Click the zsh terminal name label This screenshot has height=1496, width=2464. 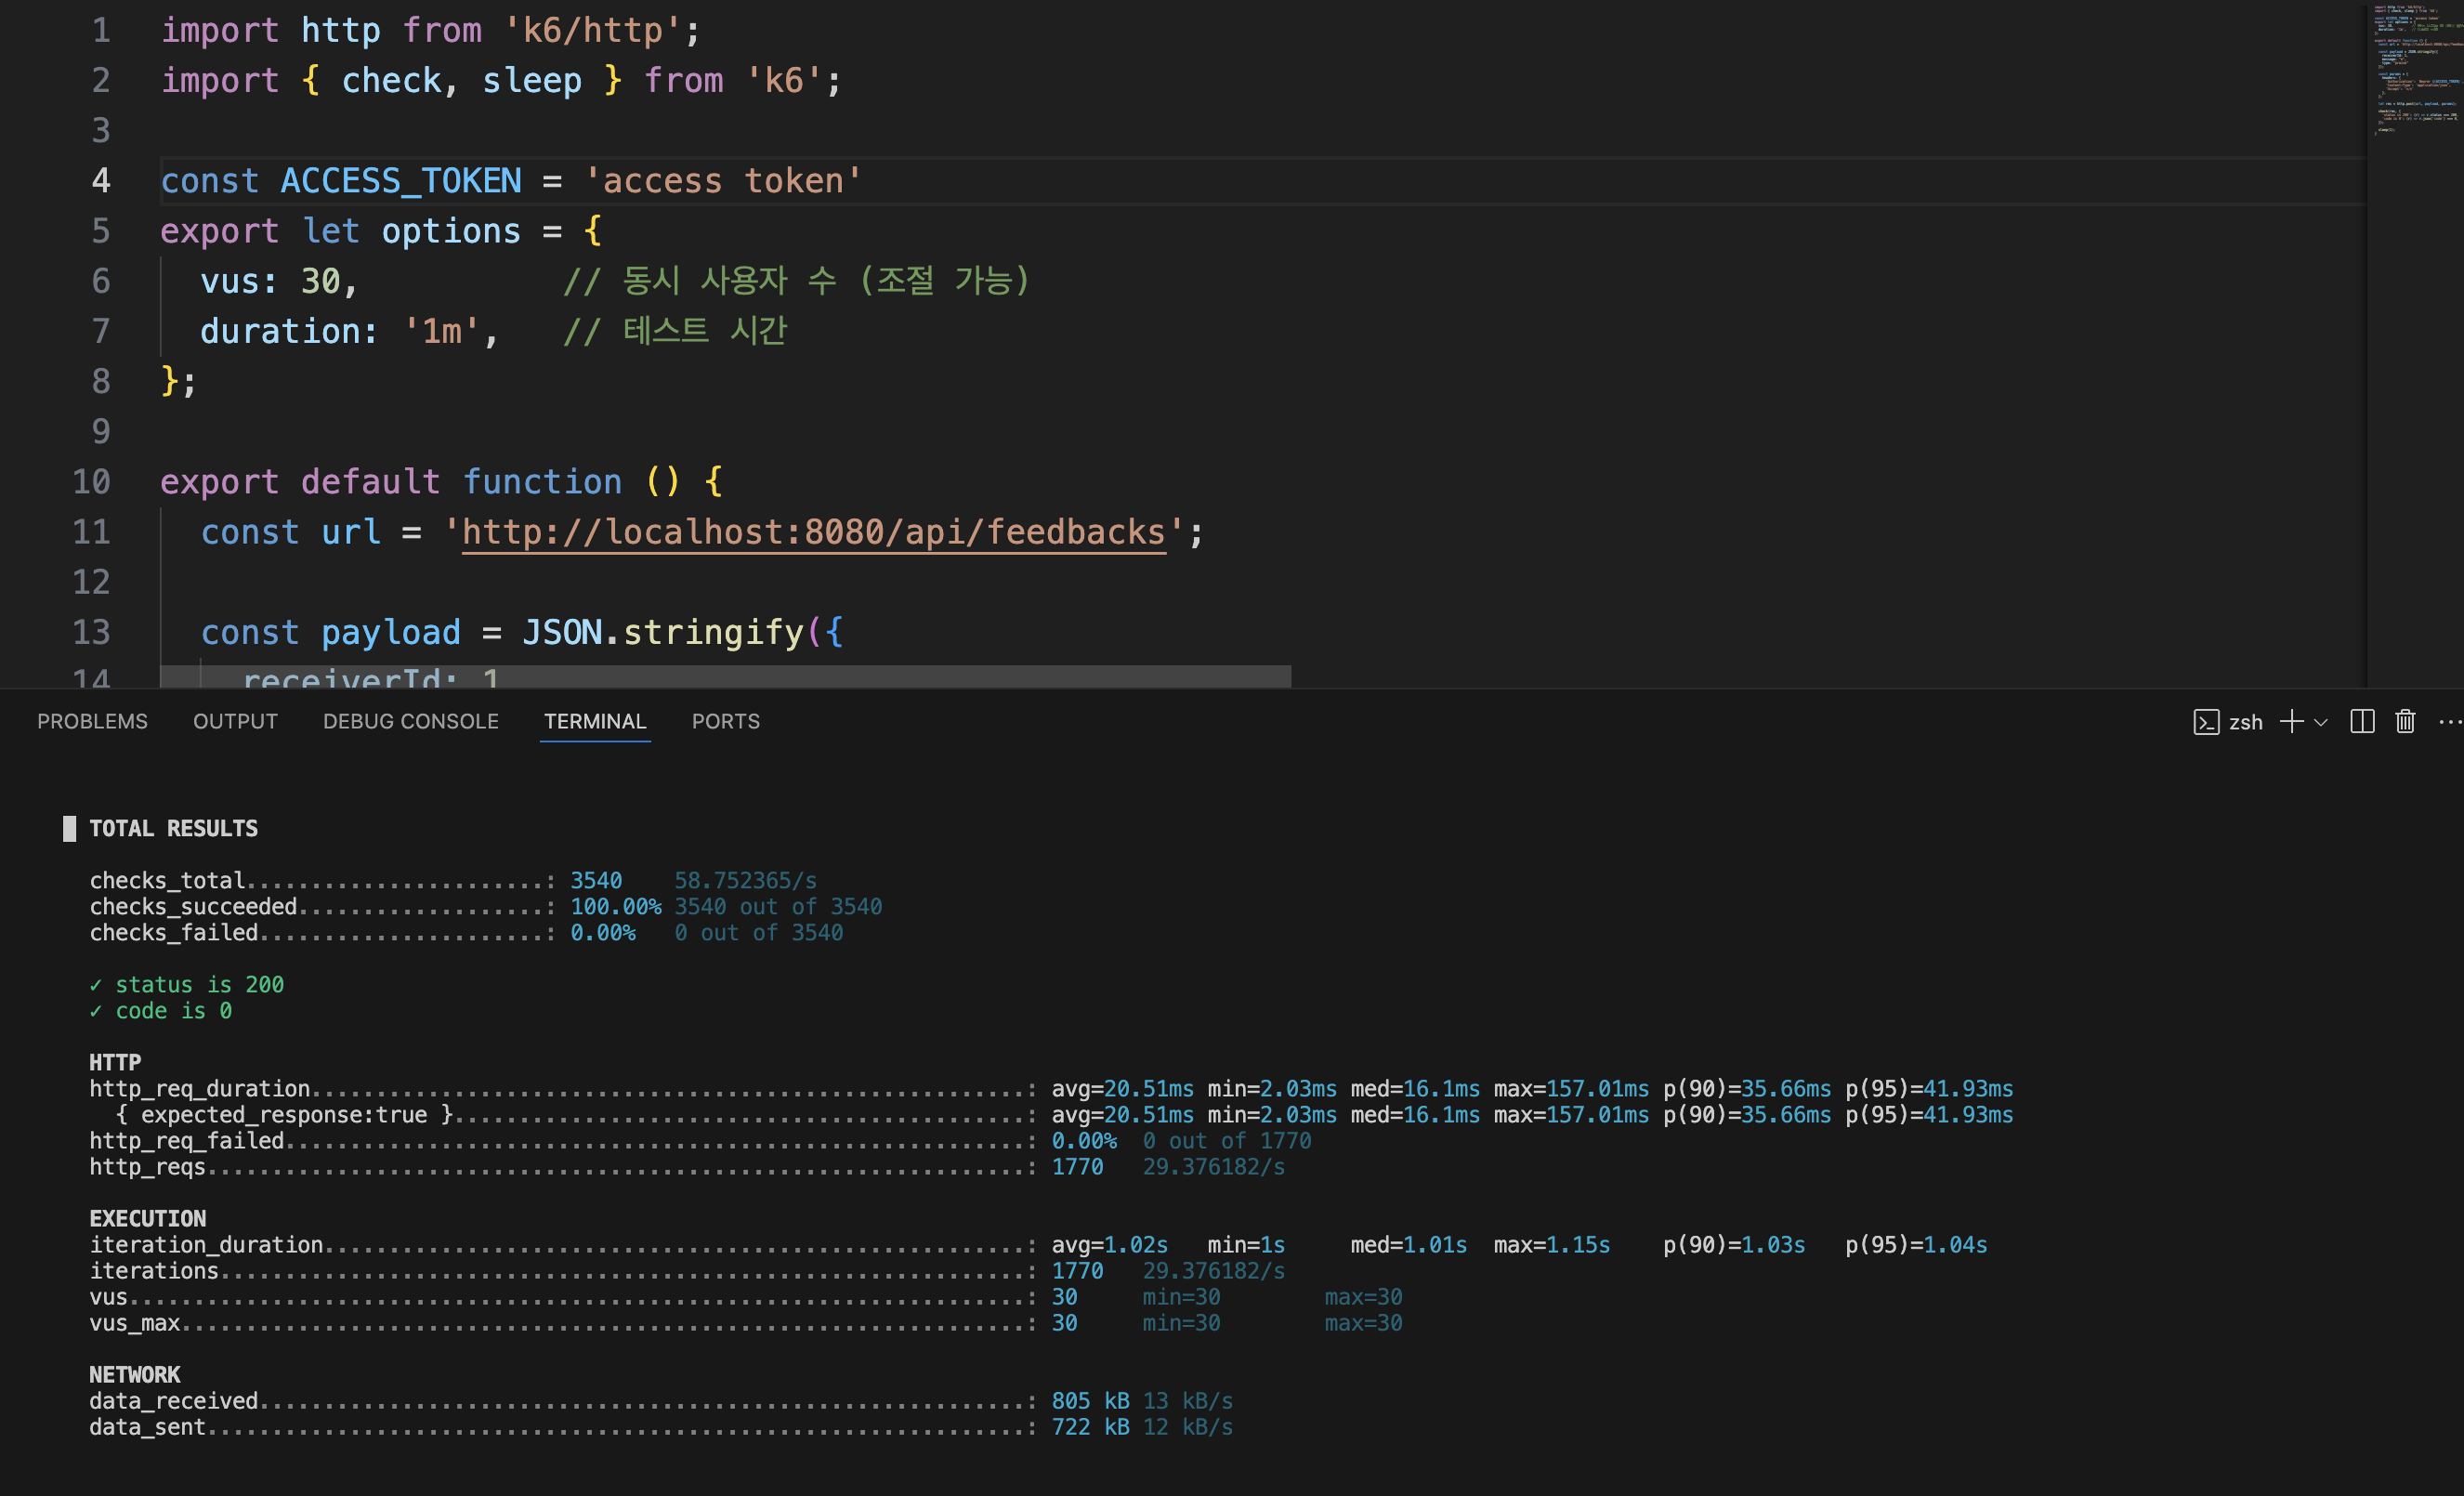(x=2245, y=722)
